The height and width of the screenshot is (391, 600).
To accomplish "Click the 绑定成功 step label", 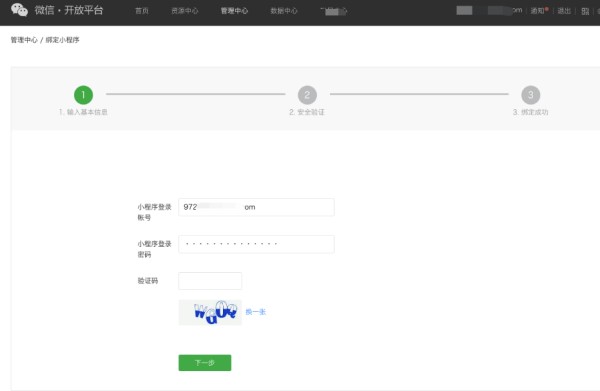I will (x=531, y=112).
